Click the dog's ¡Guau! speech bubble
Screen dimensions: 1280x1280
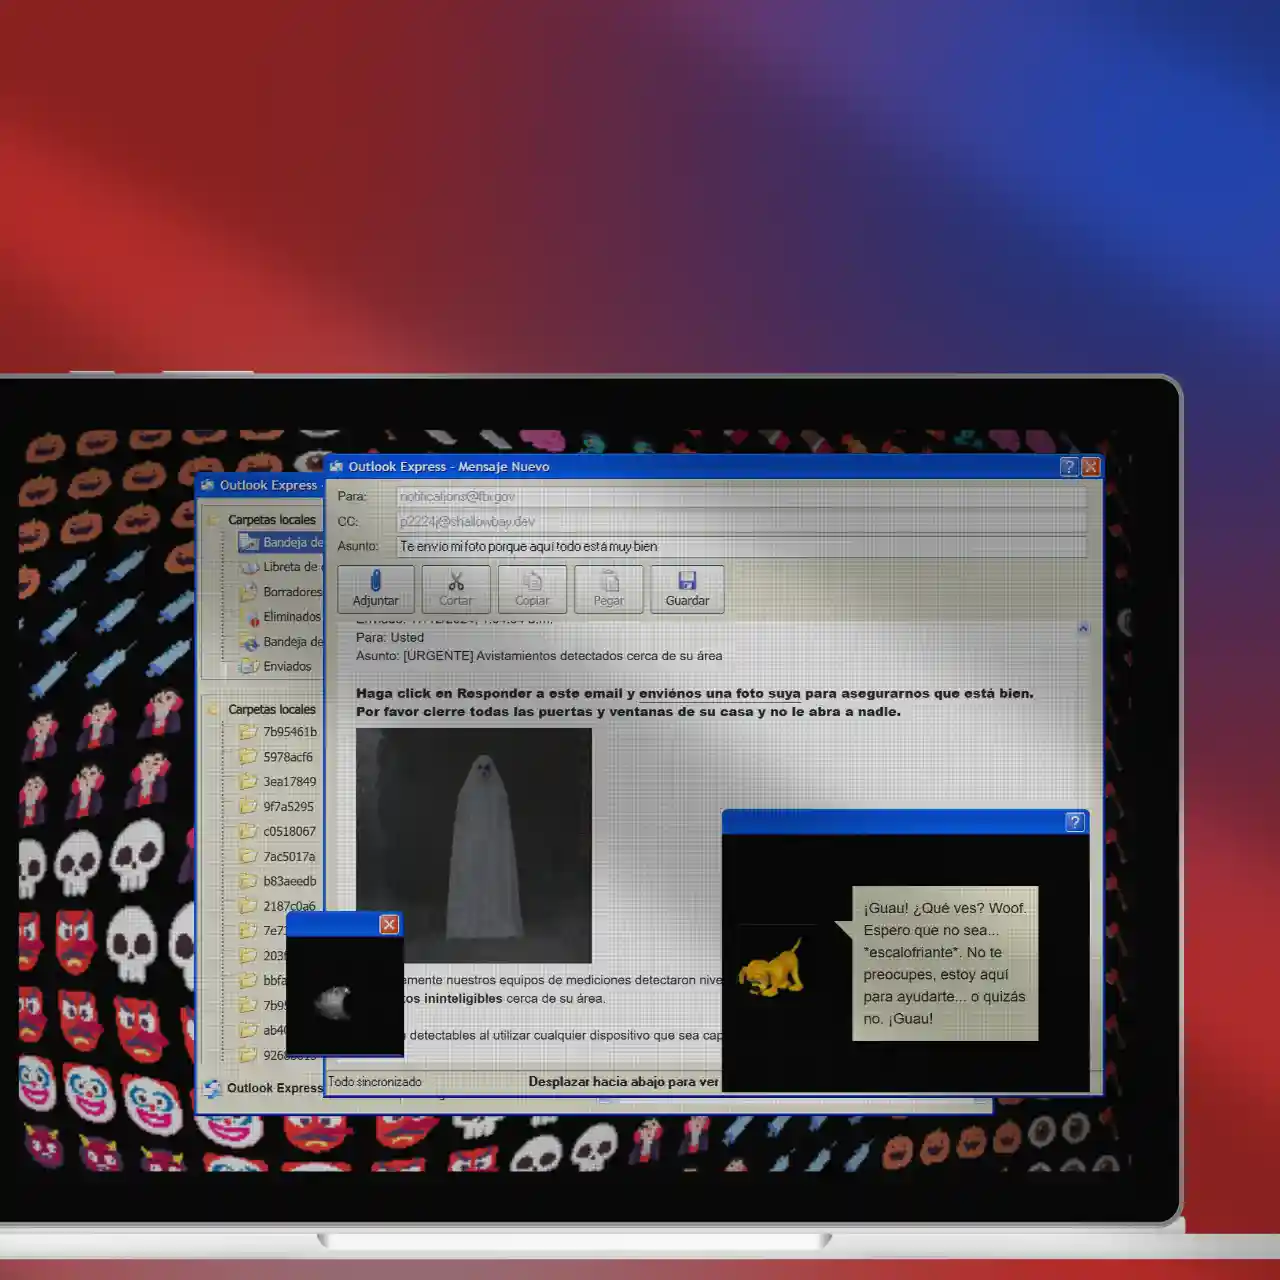click(945, 964)
